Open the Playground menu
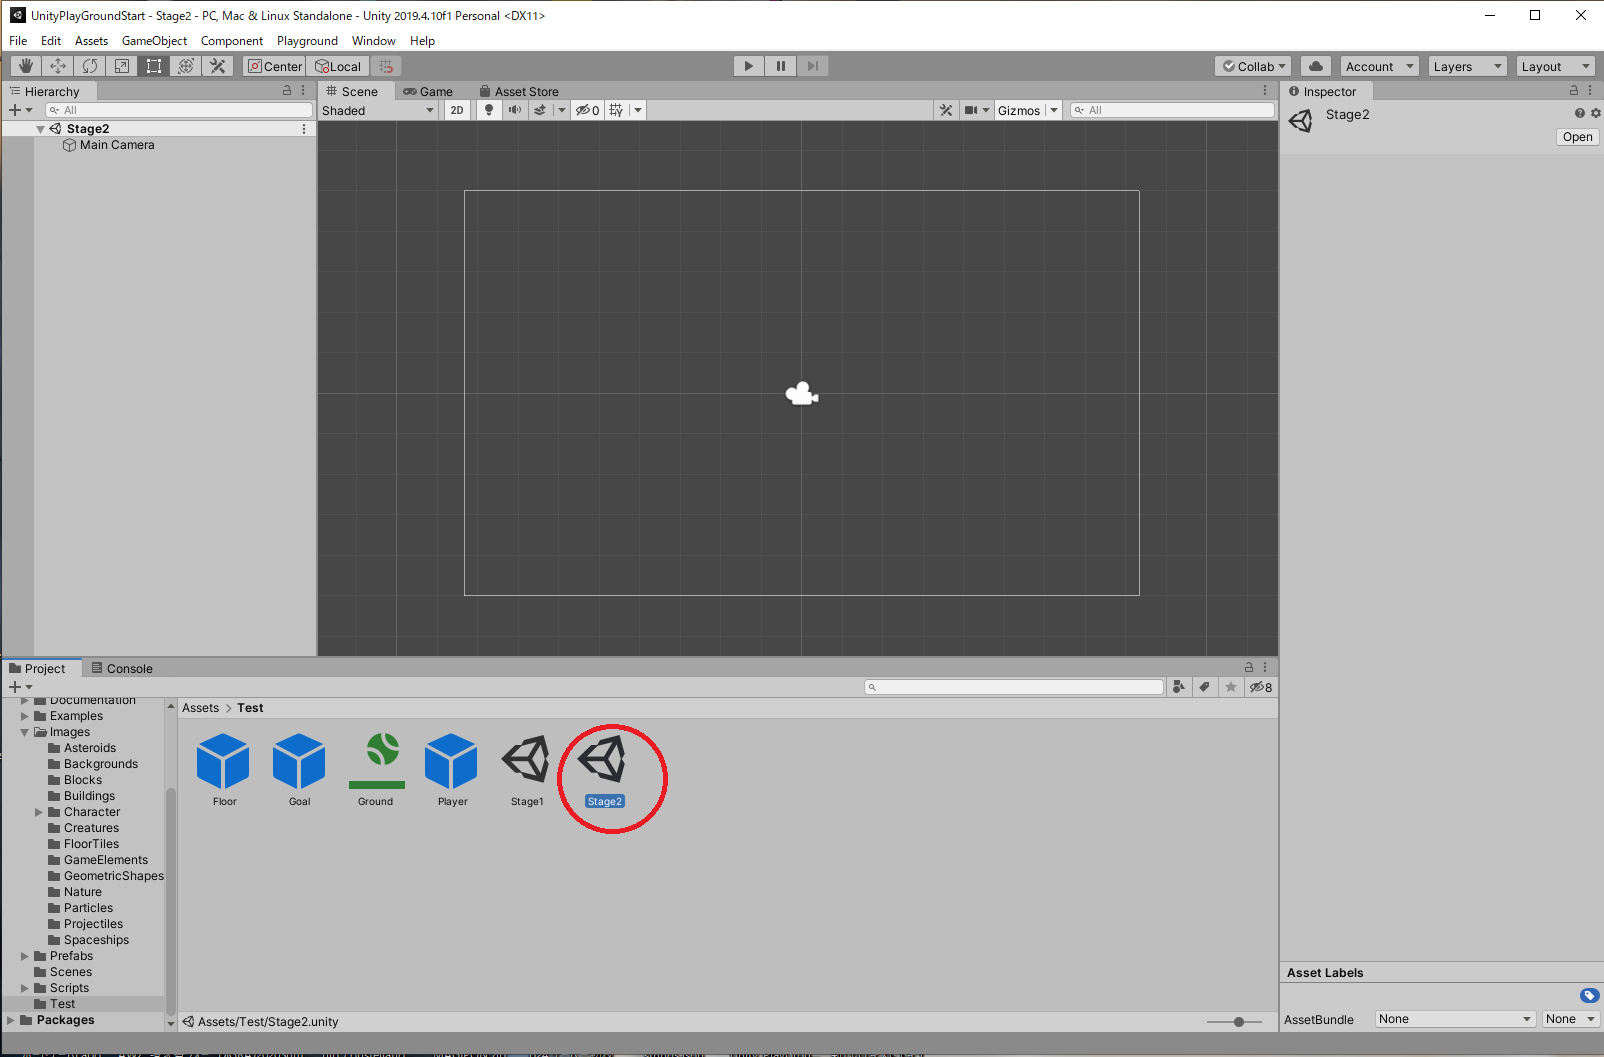Viewport: 1604px width, 1057px height. coord(307,41)
